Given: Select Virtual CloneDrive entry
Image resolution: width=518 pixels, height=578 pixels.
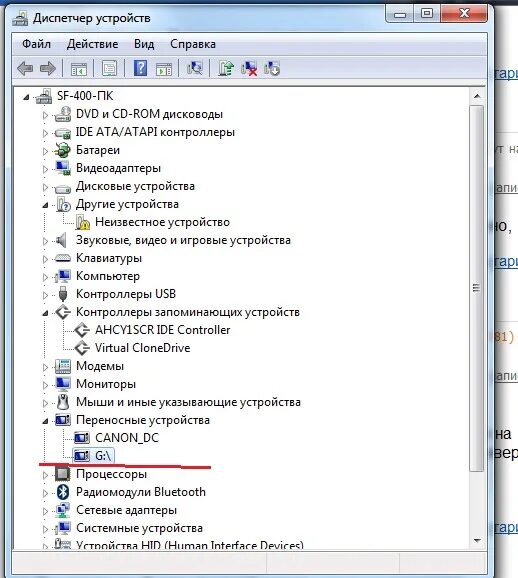Looking at the screenshot, I should pyautogui.click(x=143, y=348).
